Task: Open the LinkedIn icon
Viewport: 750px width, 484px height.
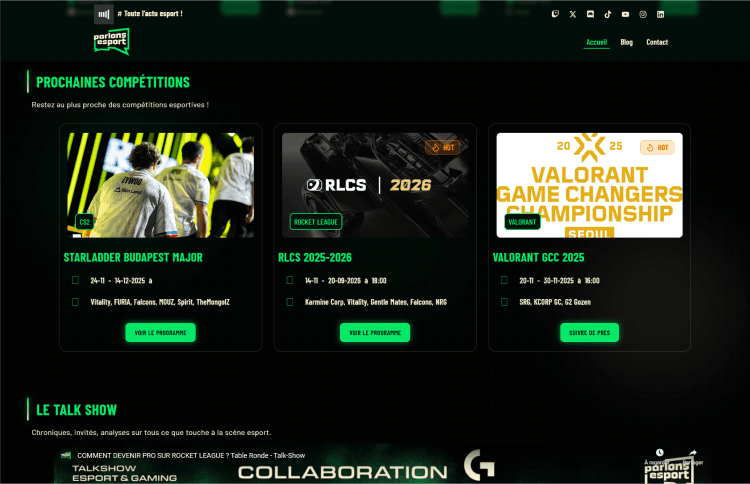Action: click(x=661, y=14)
